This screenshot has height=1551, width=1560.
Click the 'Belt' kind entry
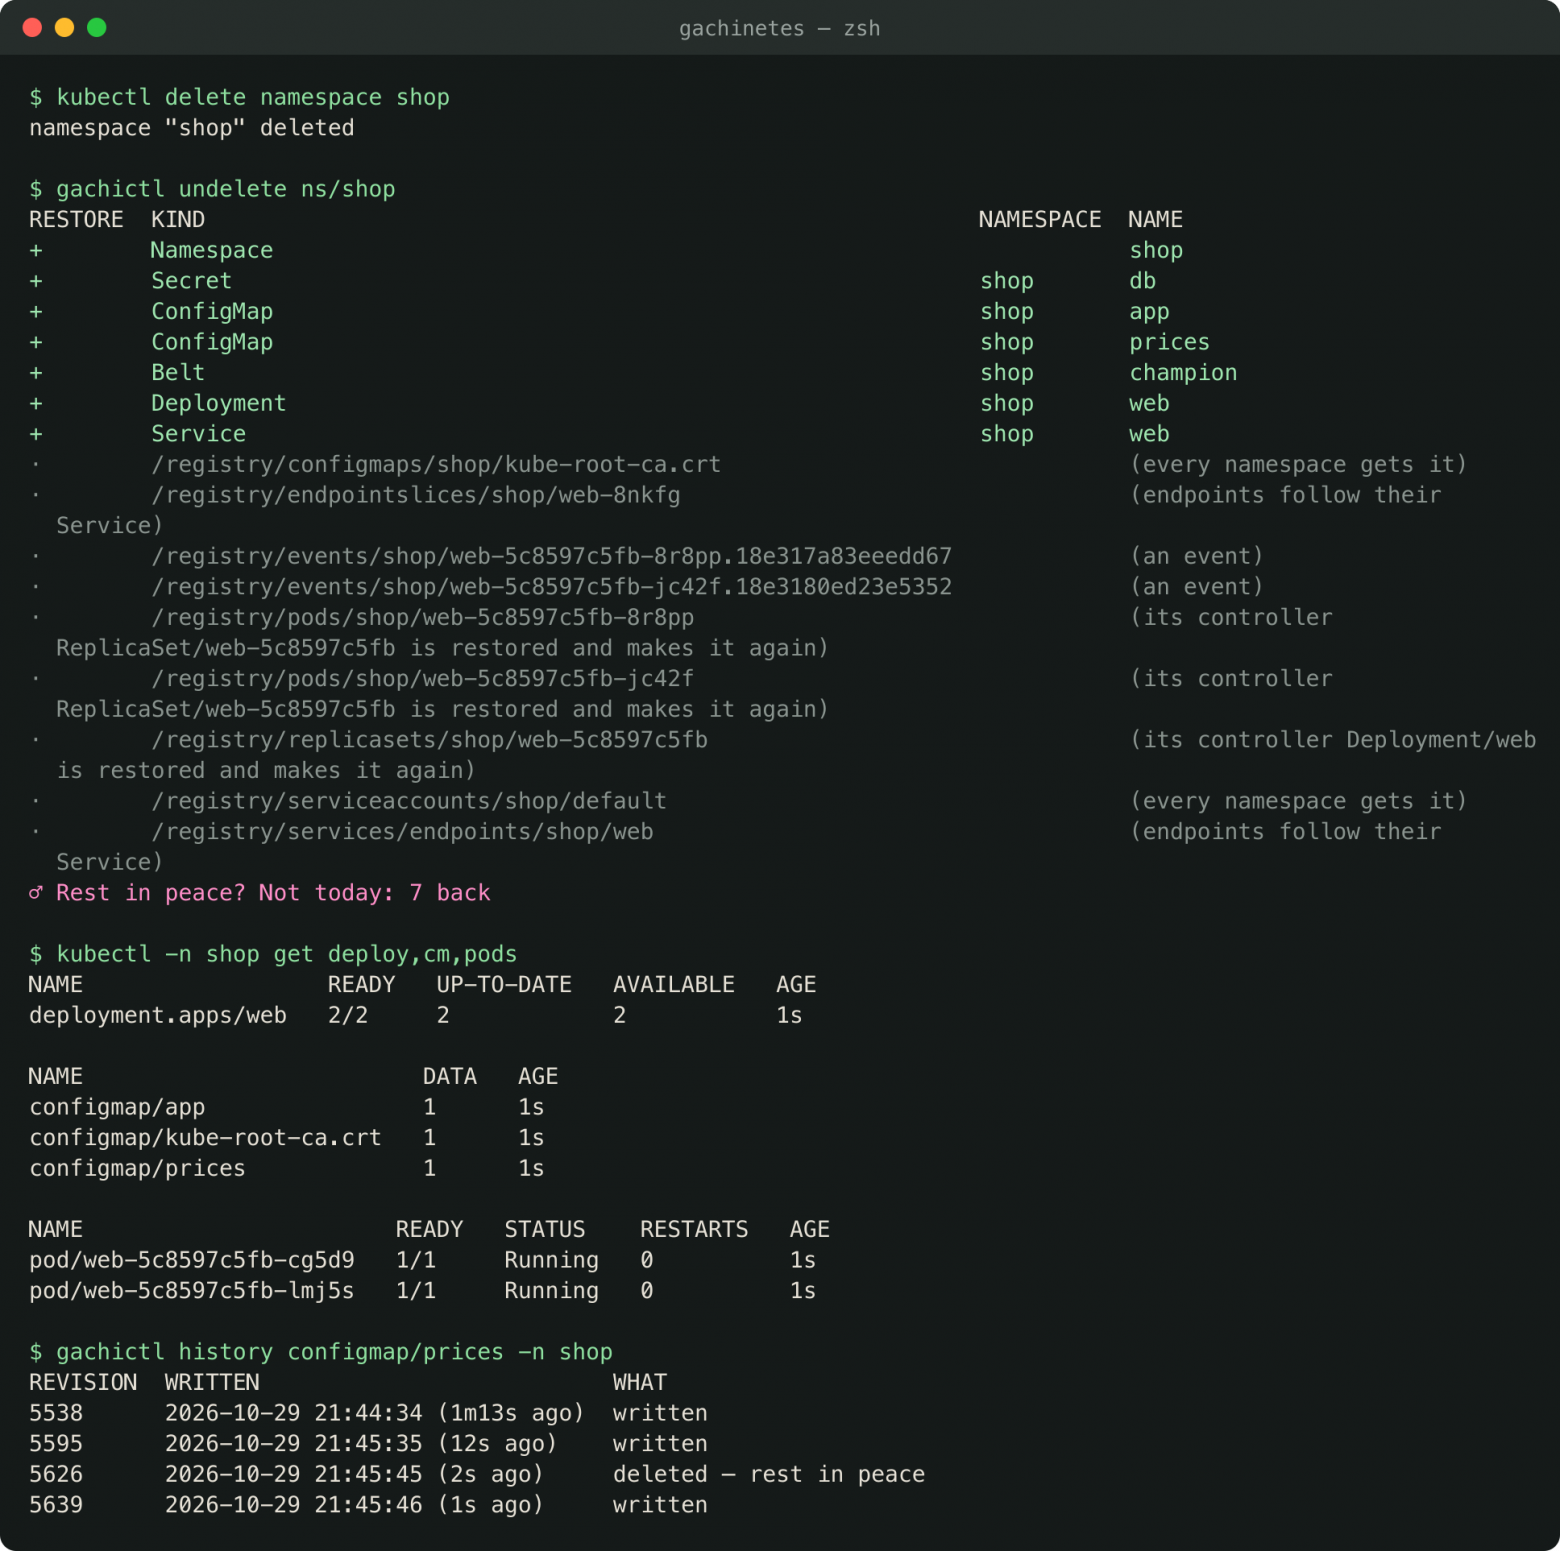pos(178,373)
